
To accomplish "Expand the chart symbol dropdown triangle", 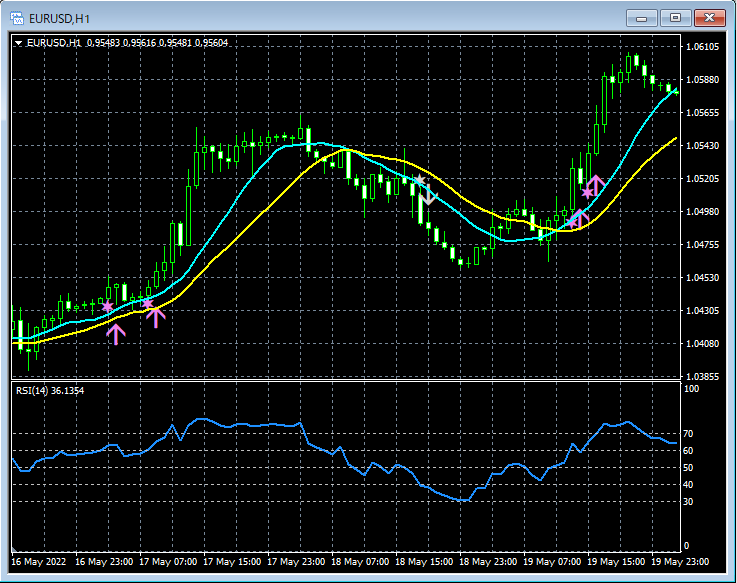I will coord(18,43).
